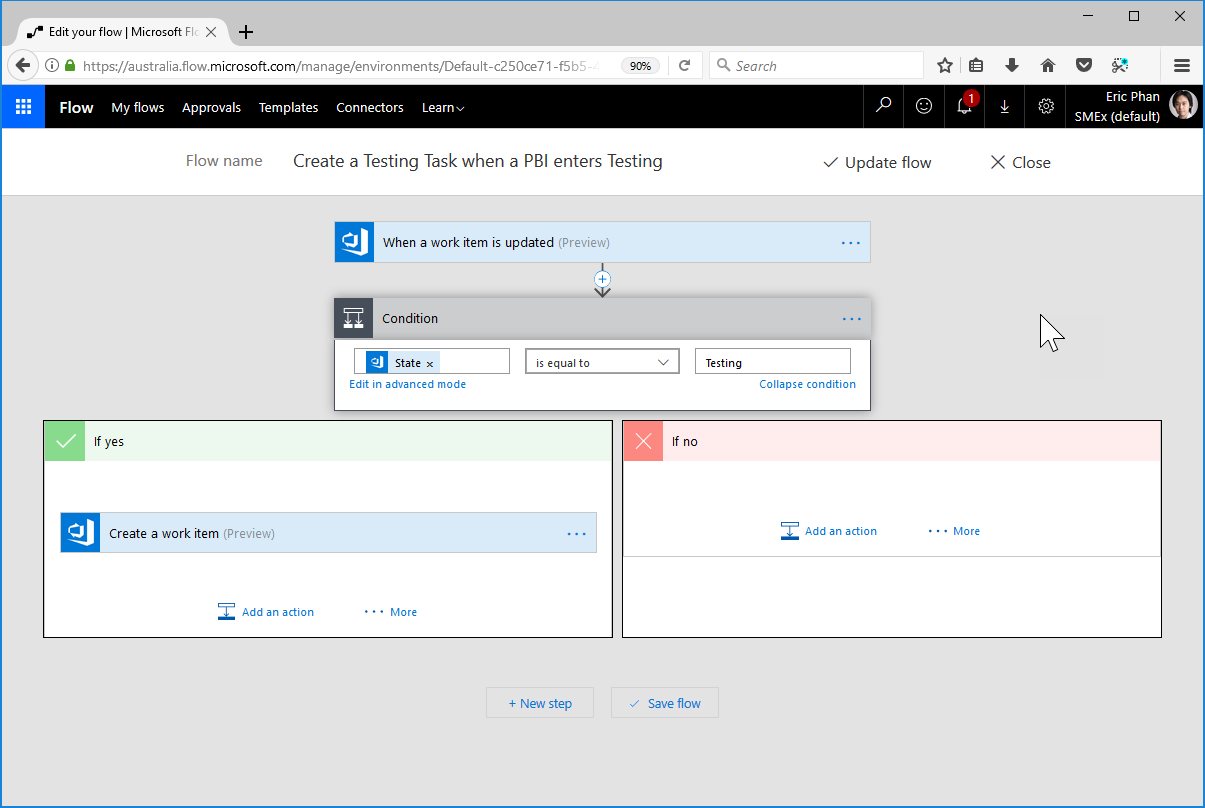
Task: Click the SMEx (default) environment label
Action: [x=1117, y=116]
